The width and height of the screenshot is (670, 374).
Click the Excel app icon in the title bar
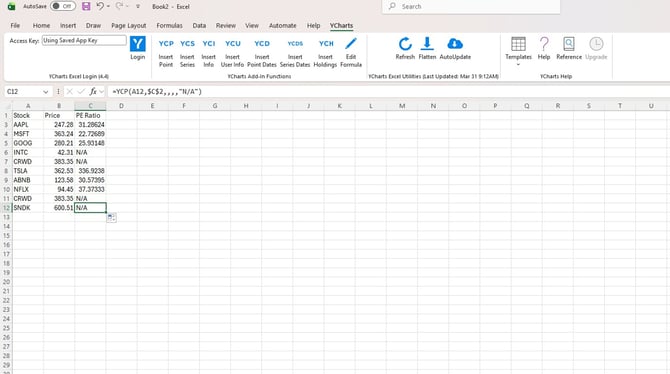click(x=12, y=6)
